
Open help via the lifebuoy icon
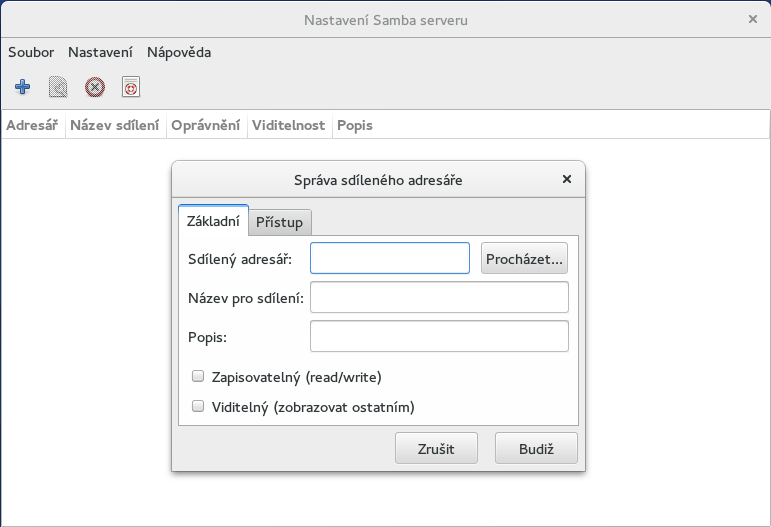tap(130, 88)
